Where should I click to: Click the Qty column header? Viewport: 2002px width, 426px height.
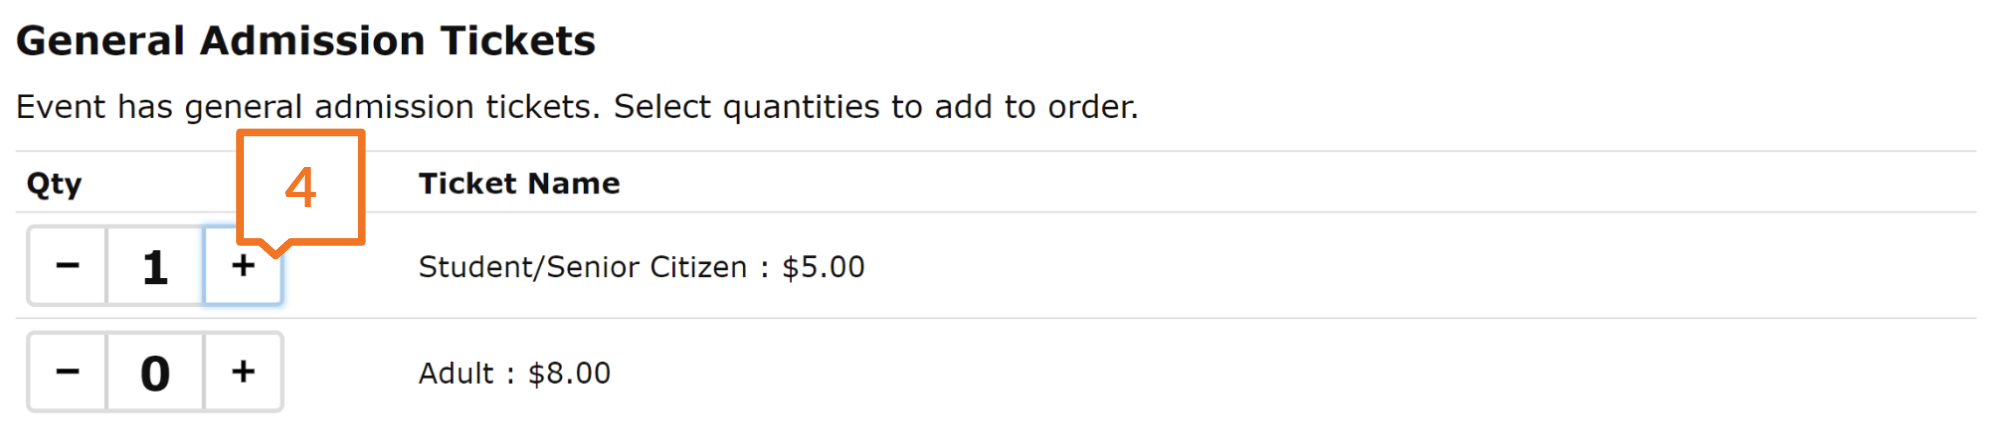[54, 183]
